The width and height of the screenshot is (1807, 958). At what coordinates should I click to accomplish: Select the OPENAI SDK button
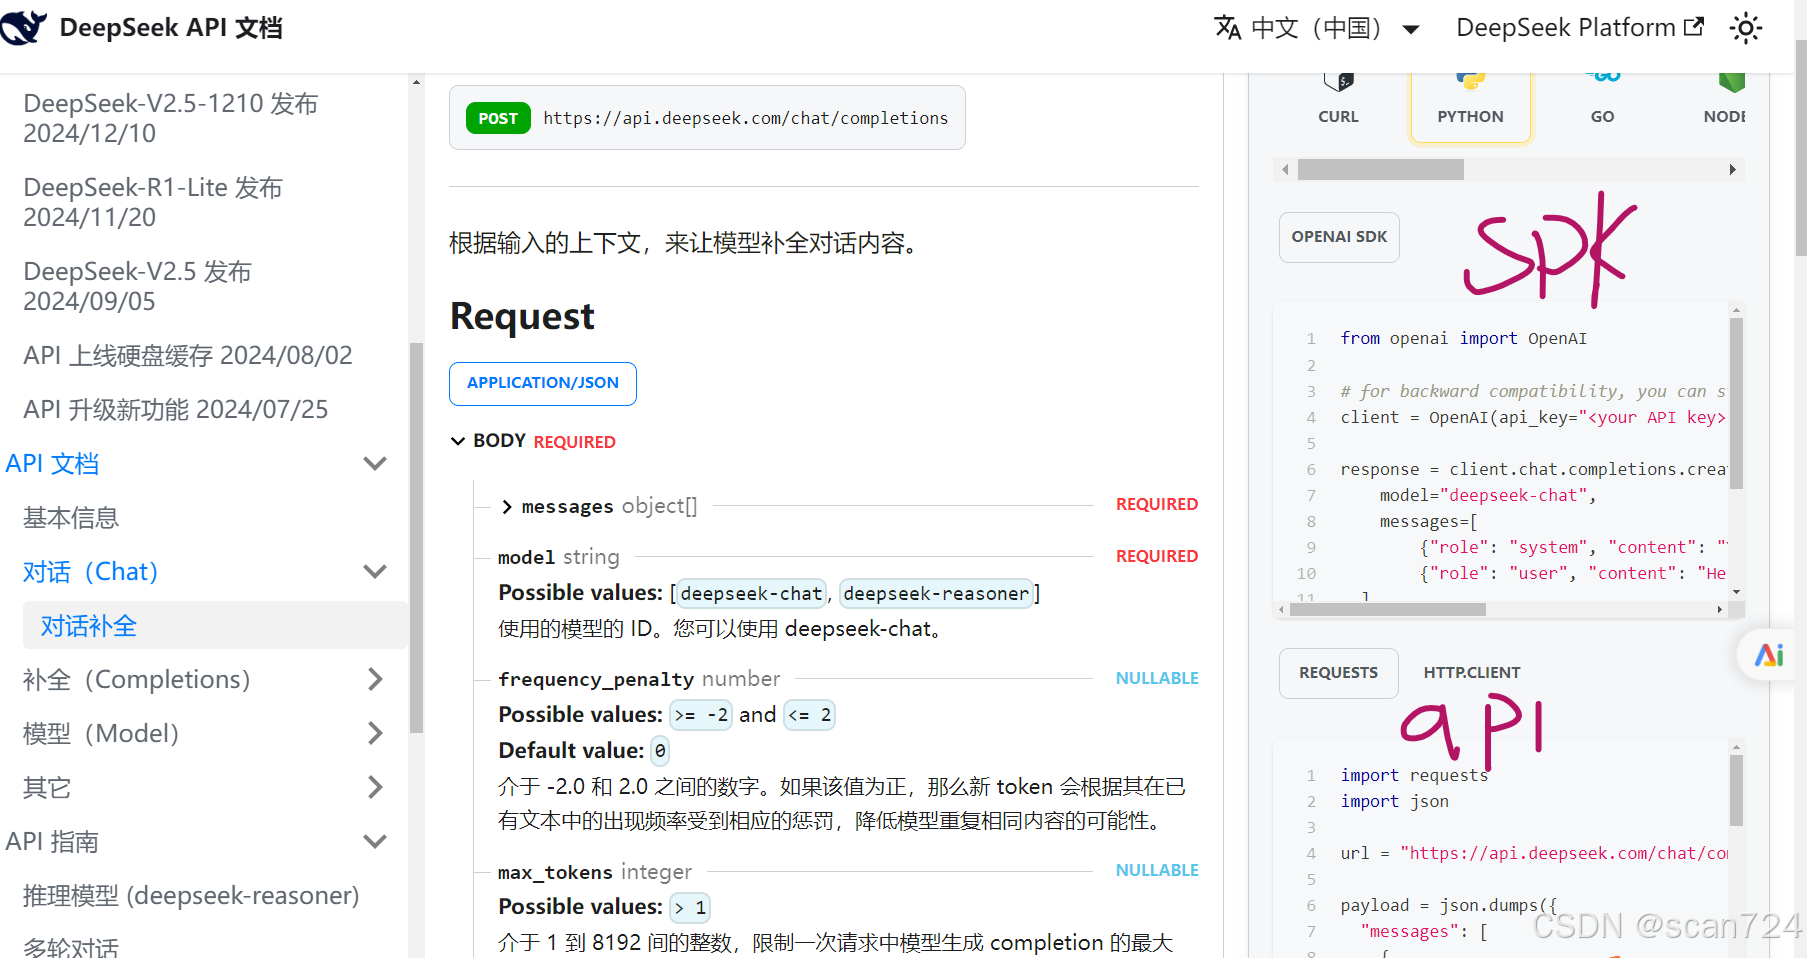point(1339,237)
